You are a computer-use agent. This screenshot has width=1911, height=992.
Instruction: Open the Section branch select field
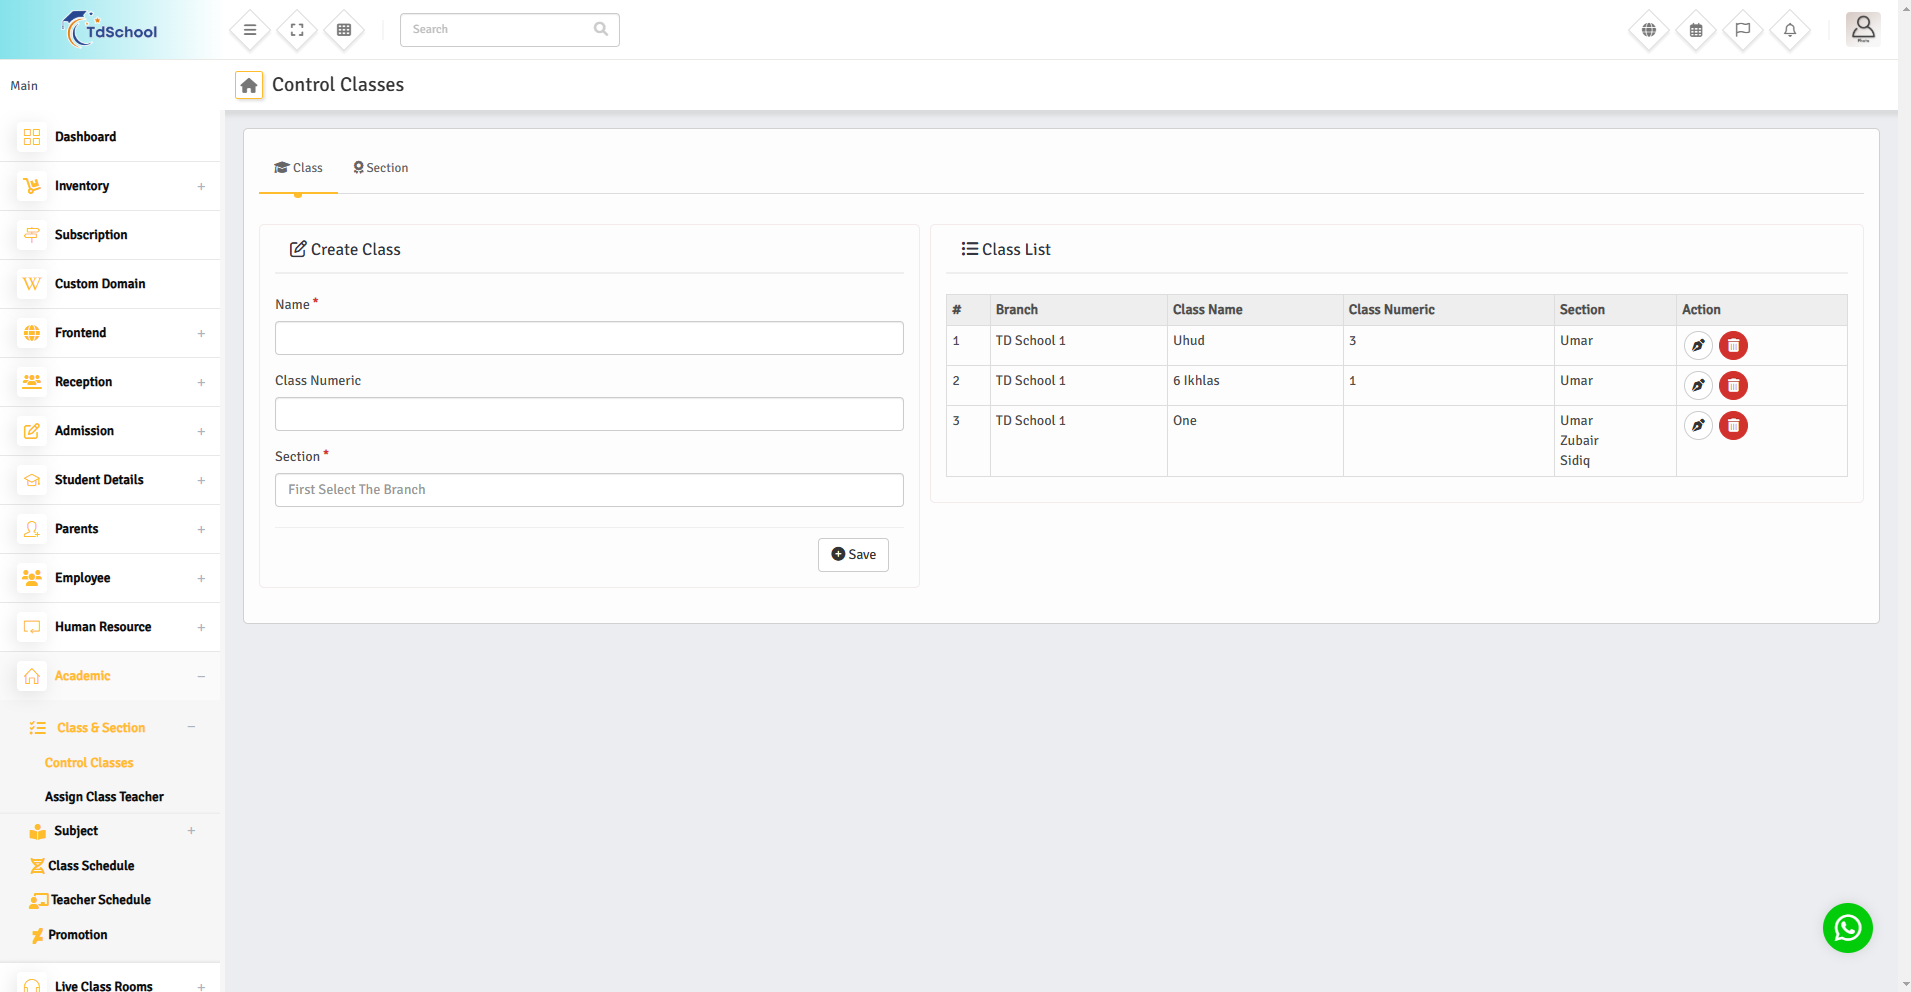(589, 490)
